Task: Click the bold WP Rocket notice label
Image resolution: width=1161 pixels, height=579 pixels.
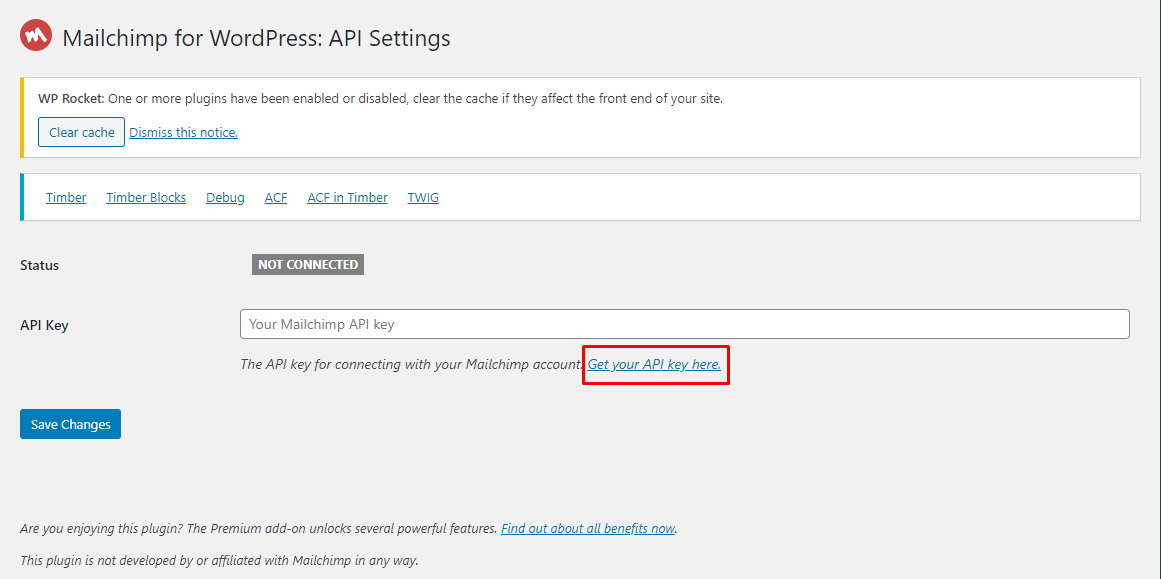Action: click(x=71, y=98)
